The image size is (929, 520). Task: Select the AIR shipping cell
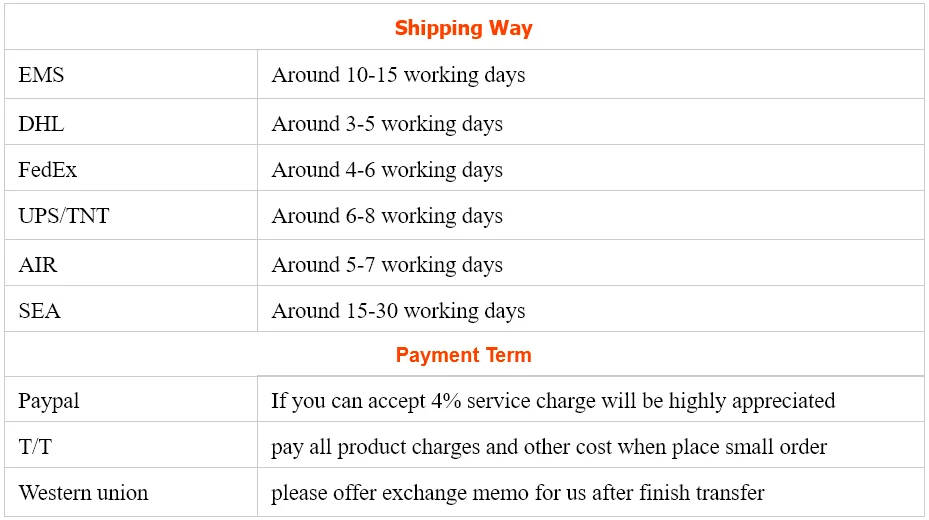tap(40, 265)
